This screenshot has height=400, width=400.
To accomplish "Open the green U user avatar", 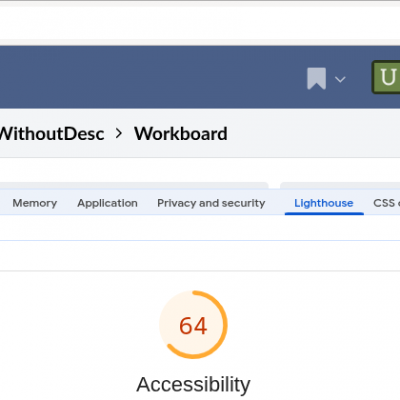I will [x=386, y=77].
